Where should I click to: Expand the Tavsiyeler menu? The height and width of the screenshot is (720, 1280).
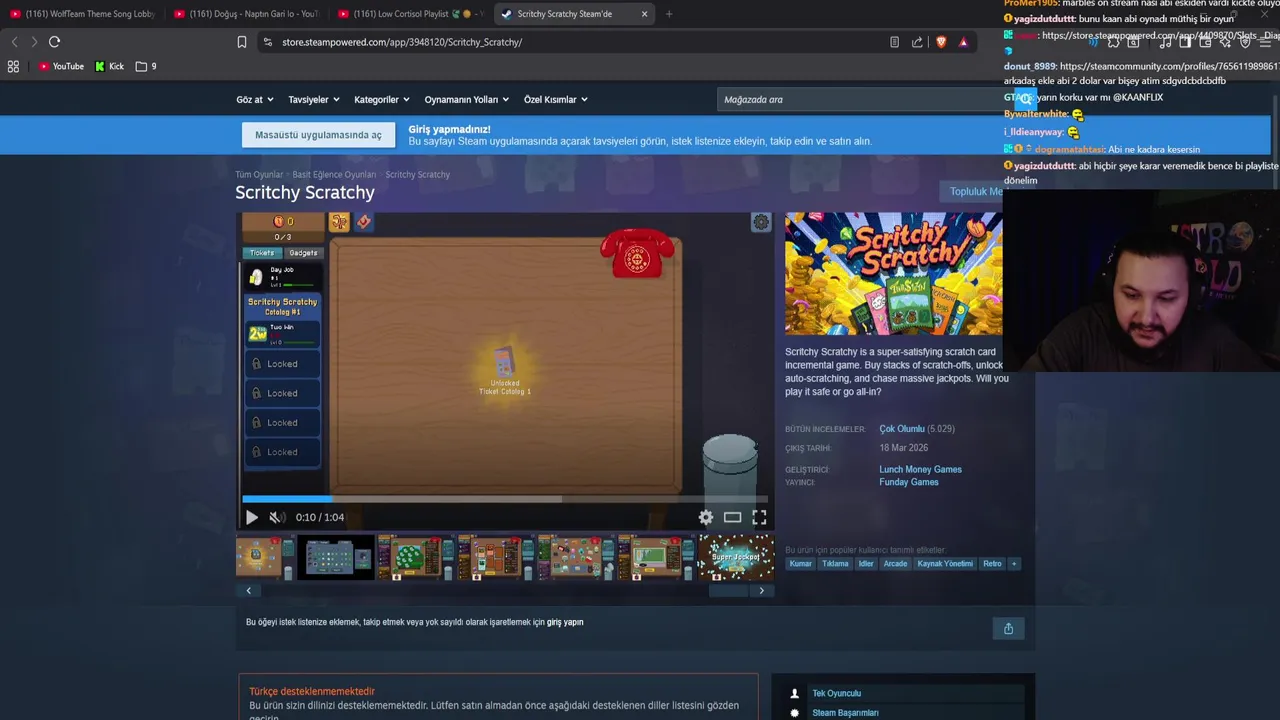pyautogui.click(x=314, y=100)
